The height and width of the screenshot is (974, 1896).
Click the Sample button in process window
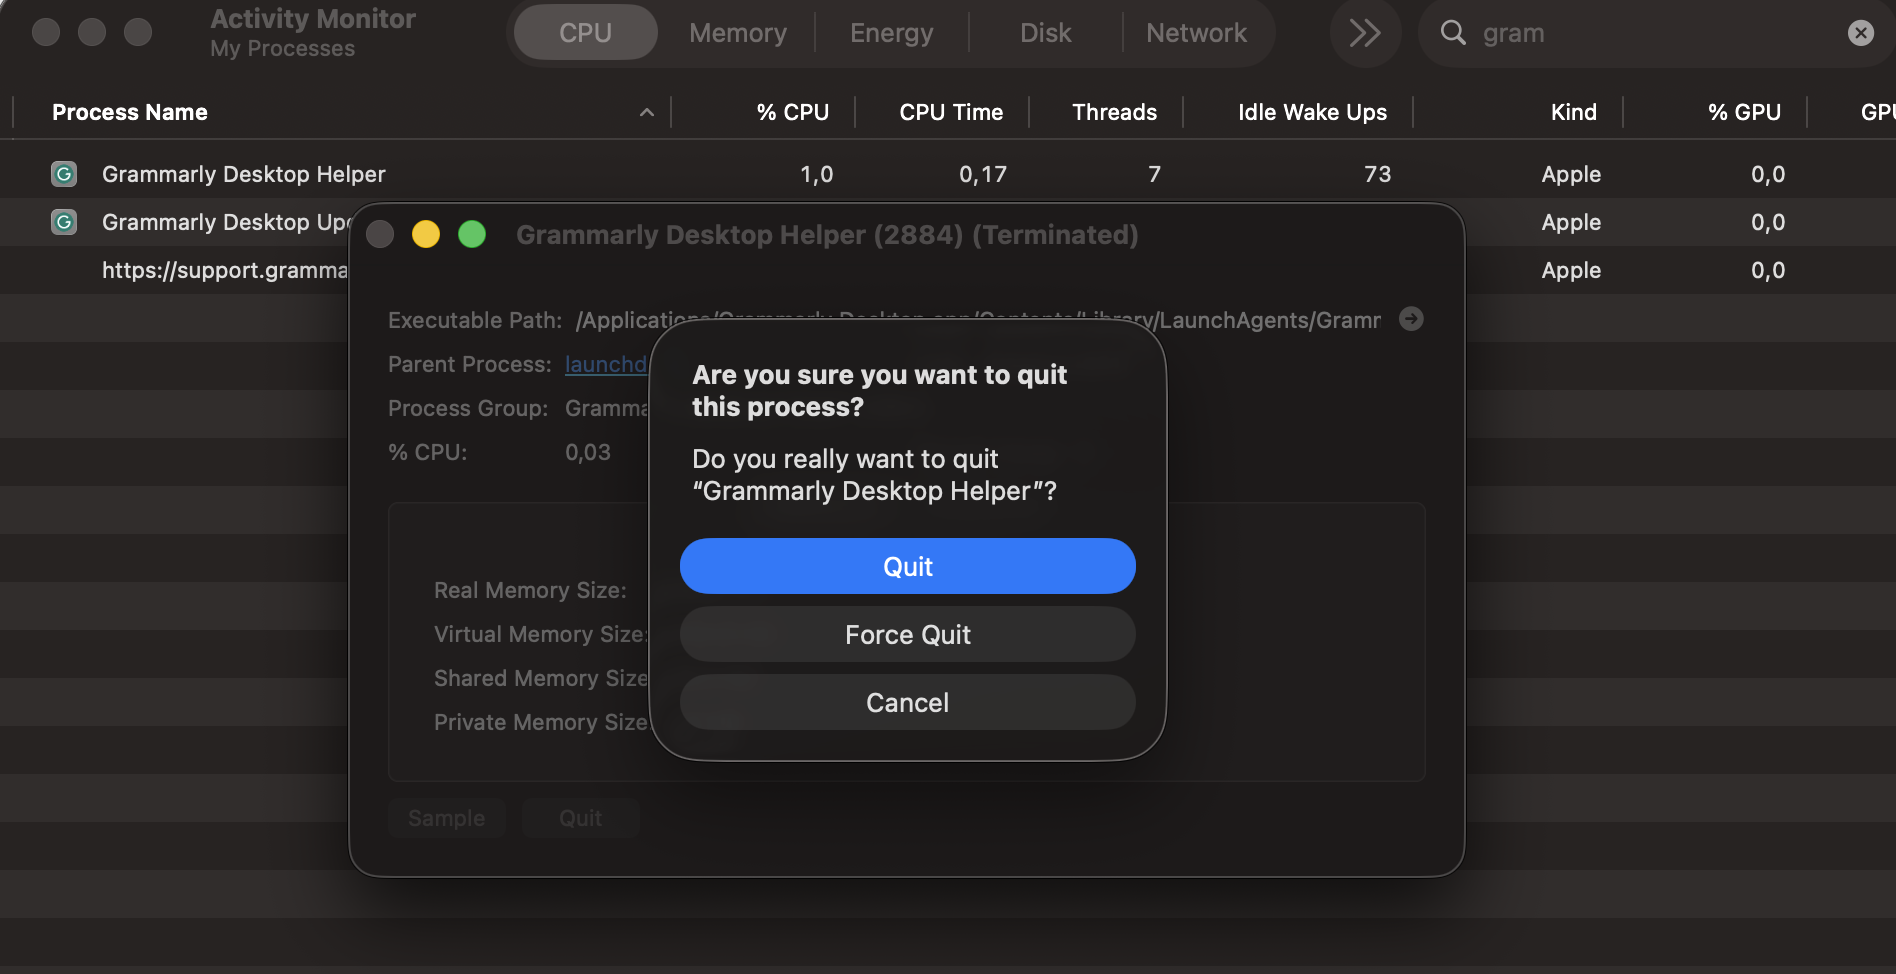[x=447, y=818]
